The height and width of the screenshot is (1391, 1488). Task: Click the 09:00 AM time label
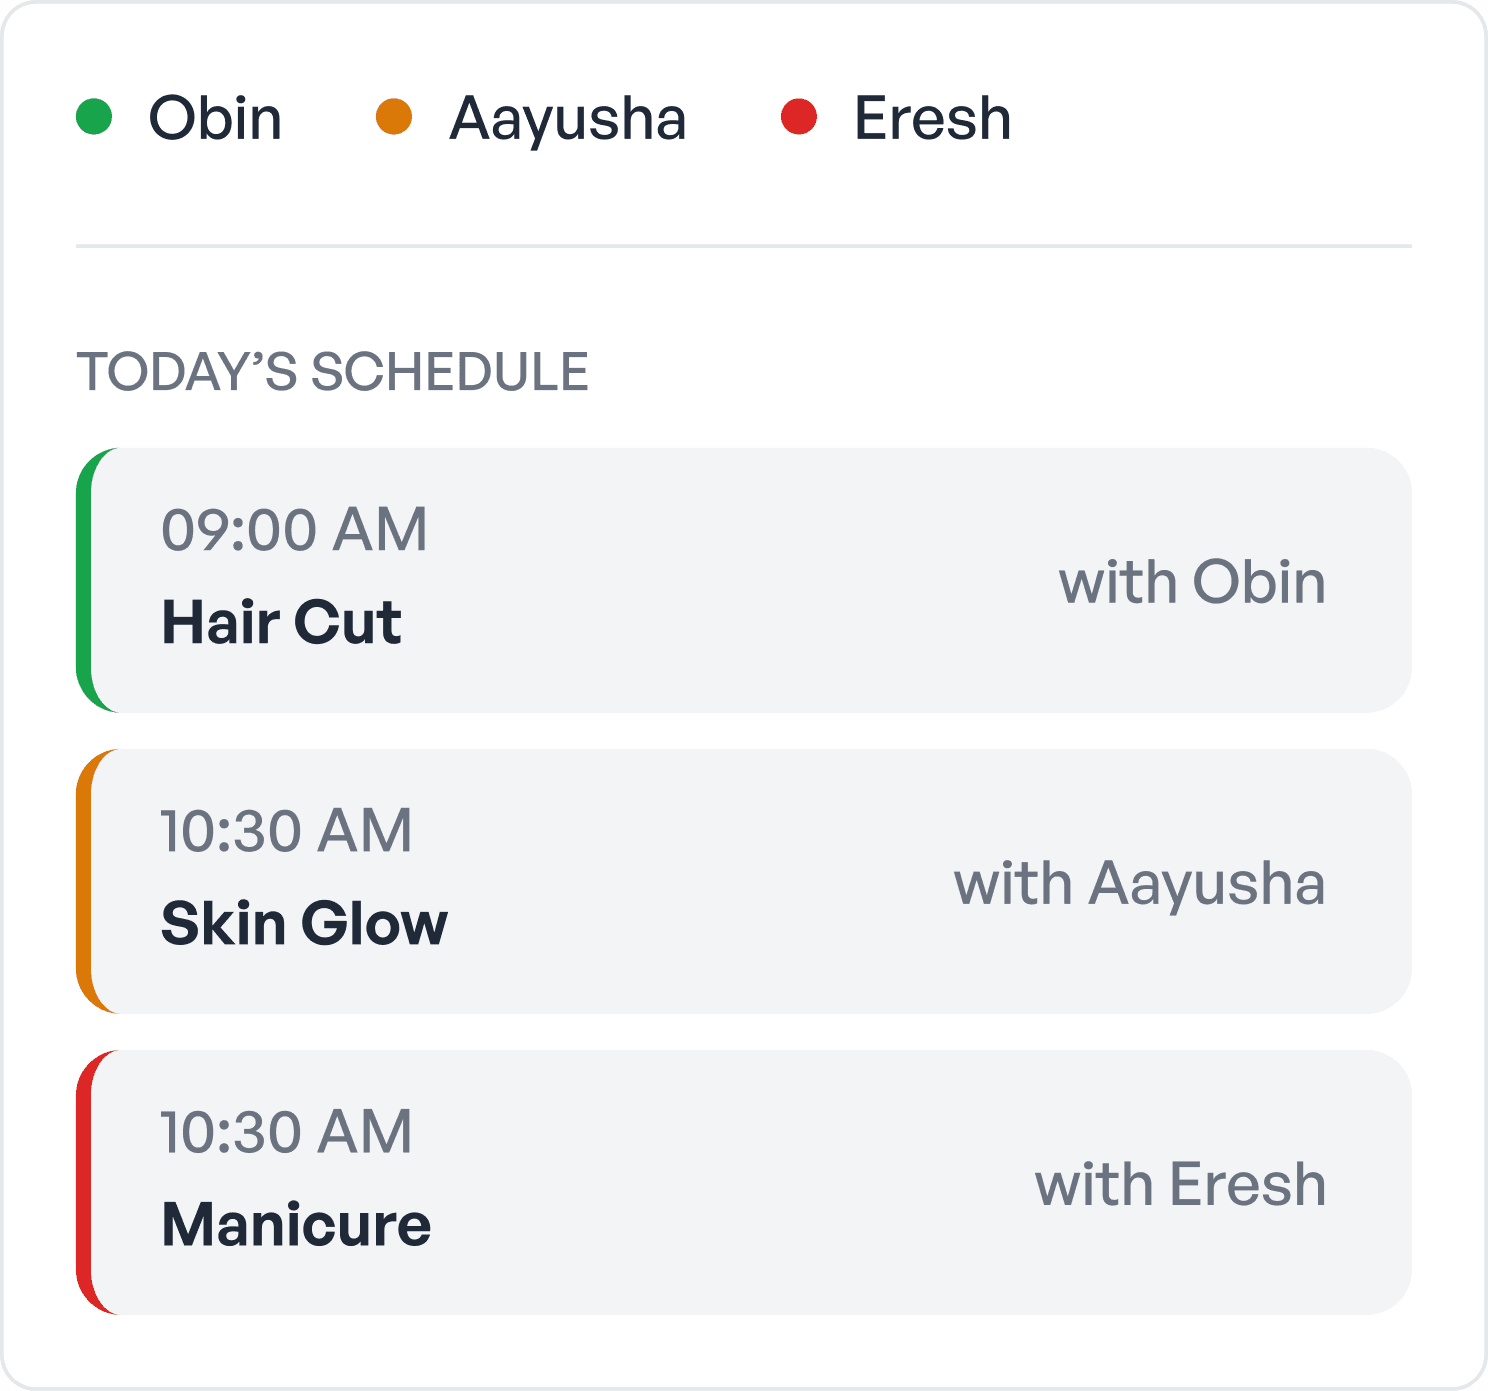pos(295,530)
